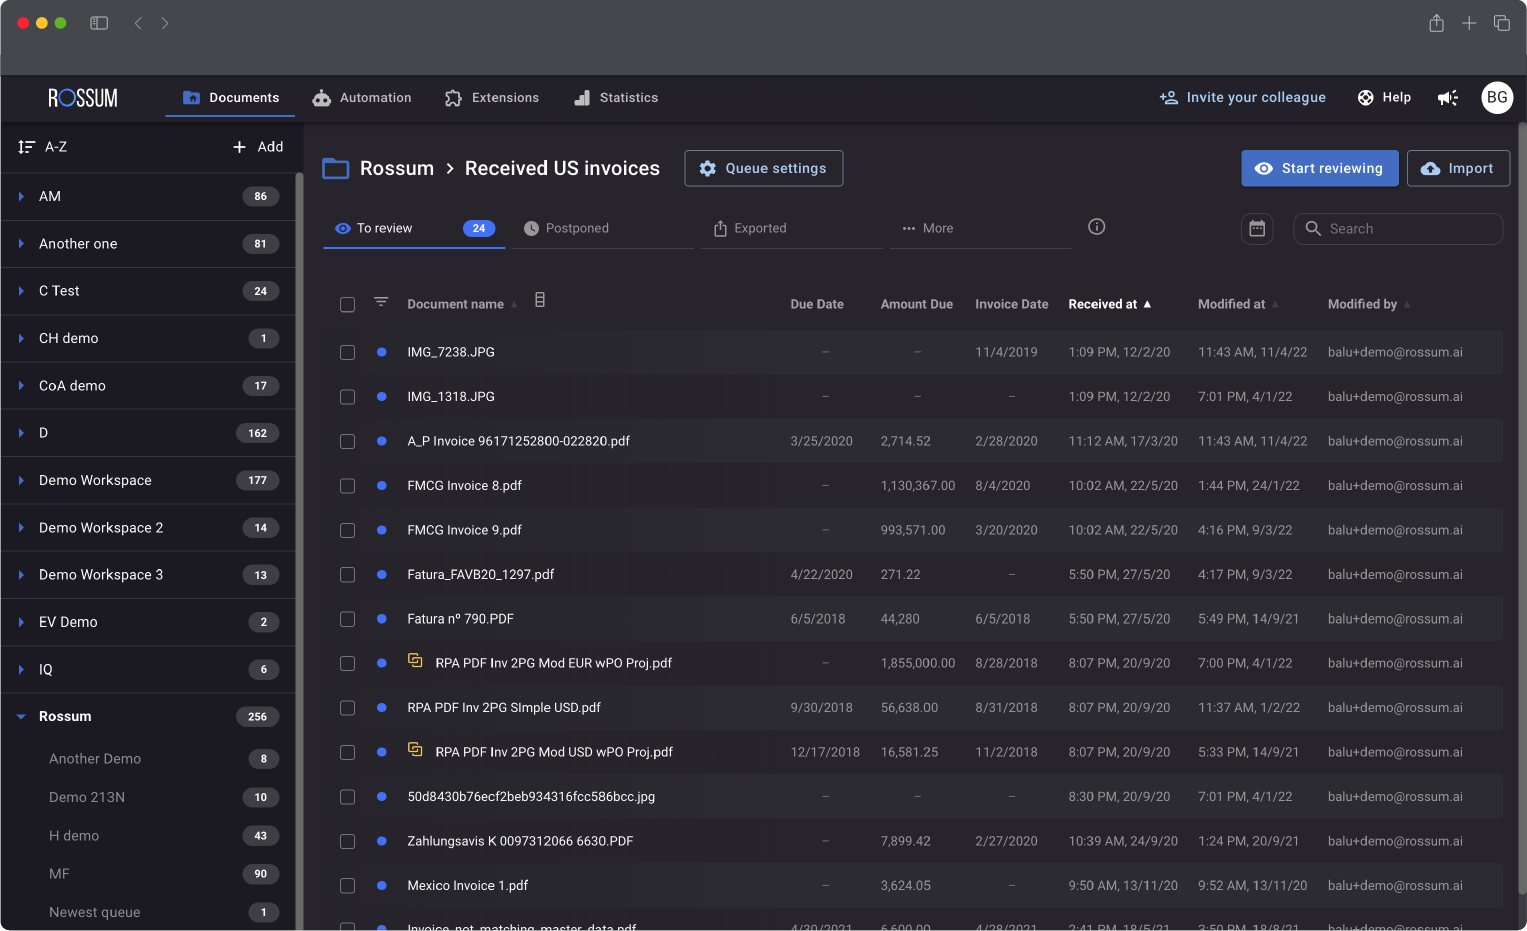Image resolution: width=1527 pixels, height=931 pixels.
Task: Click the row density icon beside Document name
Action: [540, 300]
